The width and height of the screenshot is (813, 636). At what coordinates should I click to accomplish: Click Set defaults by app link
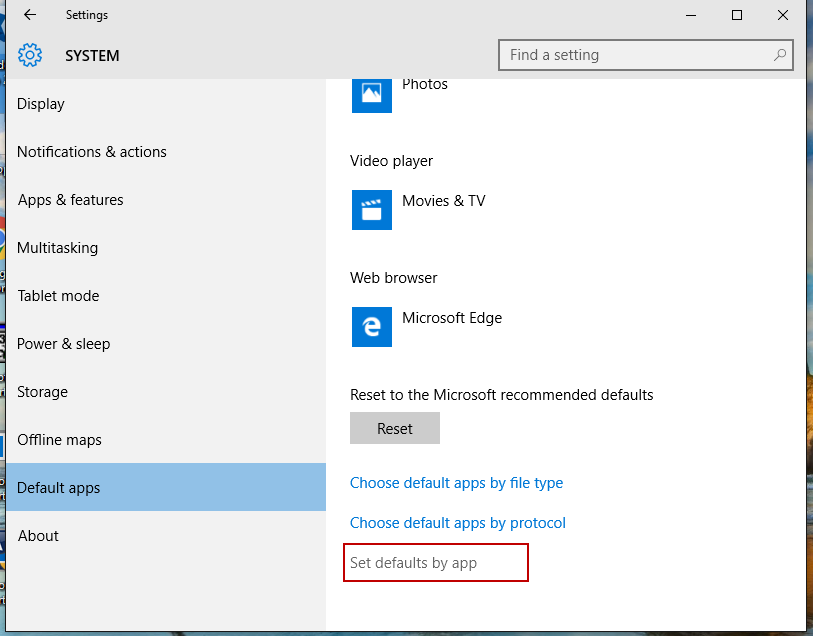click(413, 563)
